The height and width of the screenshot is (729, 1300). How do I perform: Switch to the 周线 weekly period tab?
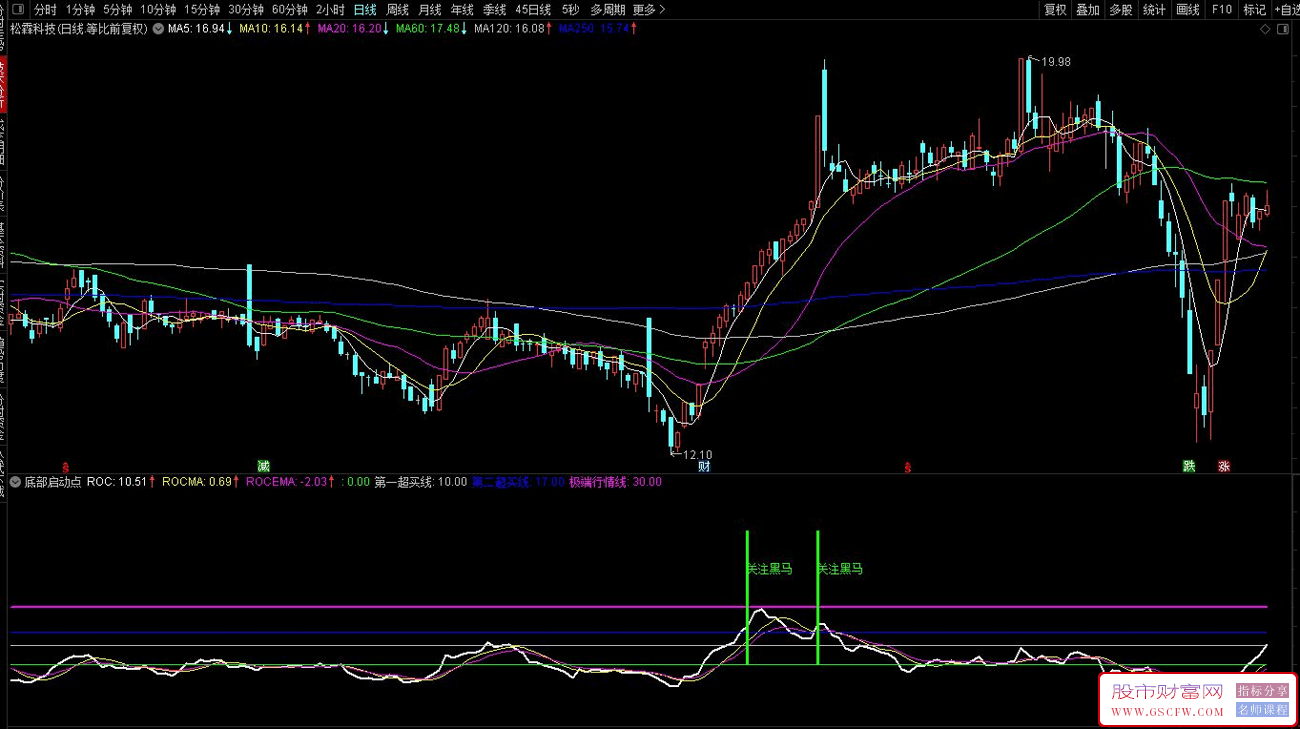coord(398,10)
